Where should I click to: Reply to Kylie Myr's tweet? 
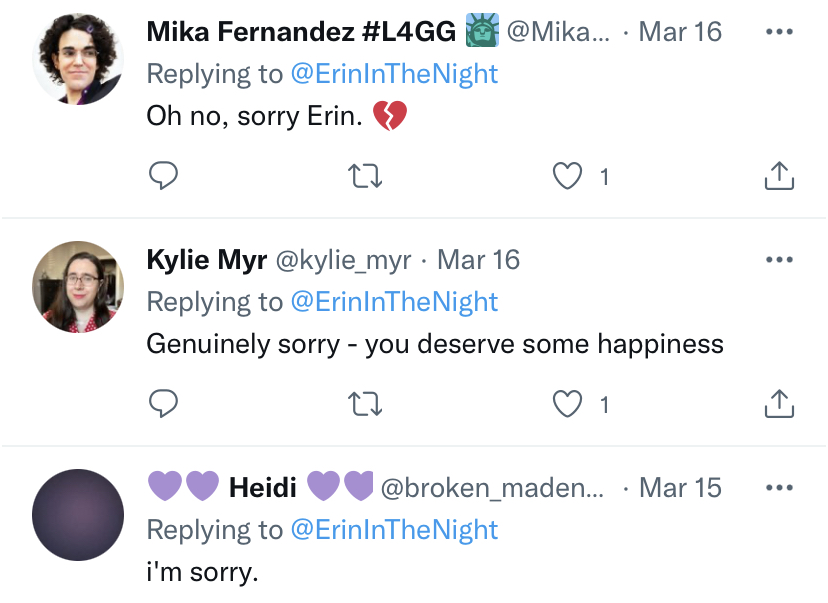(x=164, y=404)
